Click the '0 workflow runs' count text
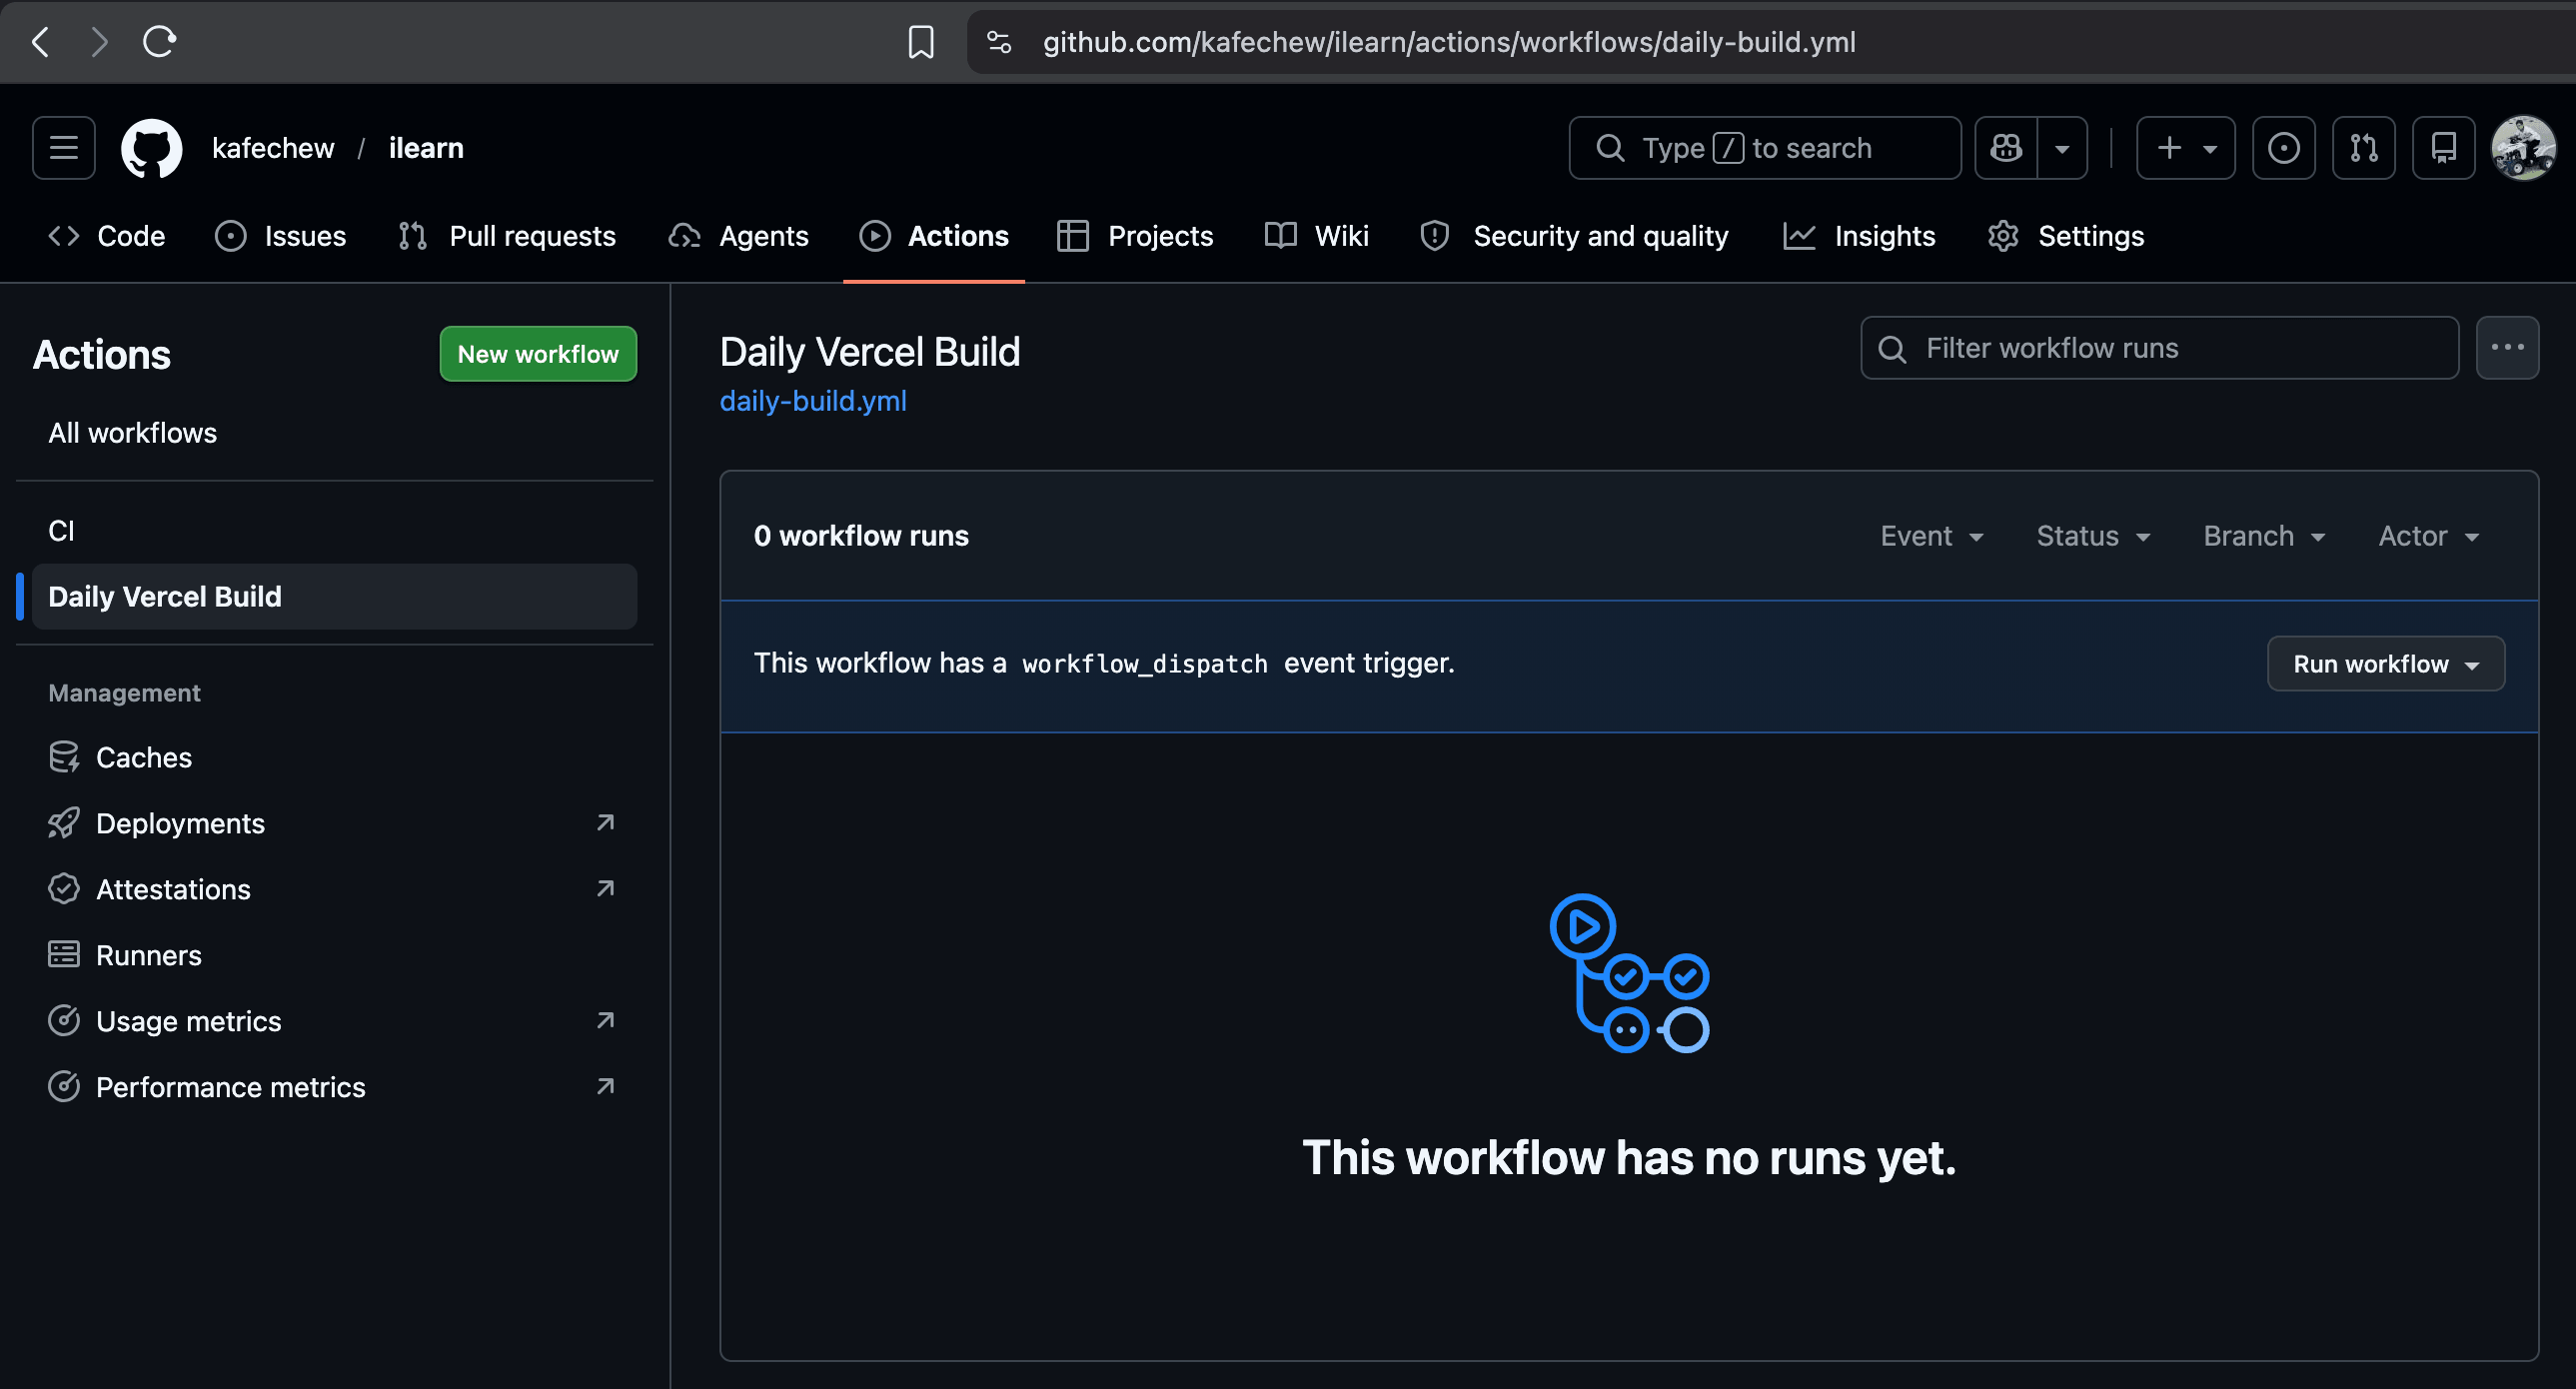The width and height of the screenshot is (2576, 1389). point(861,536)
